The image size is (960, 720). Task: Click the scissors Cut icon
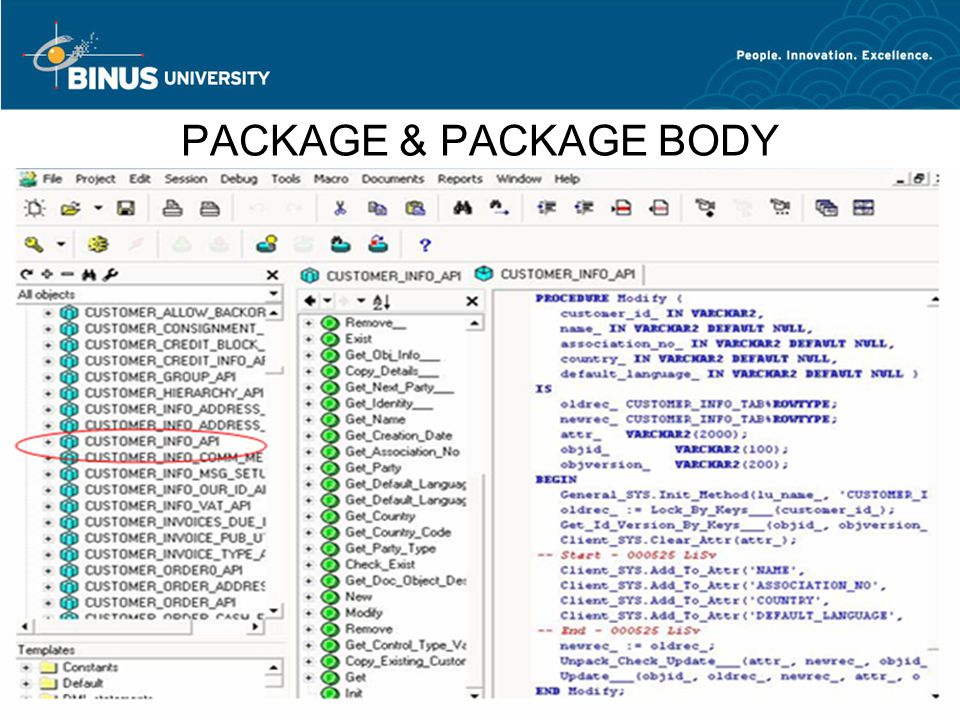(340, 208)
